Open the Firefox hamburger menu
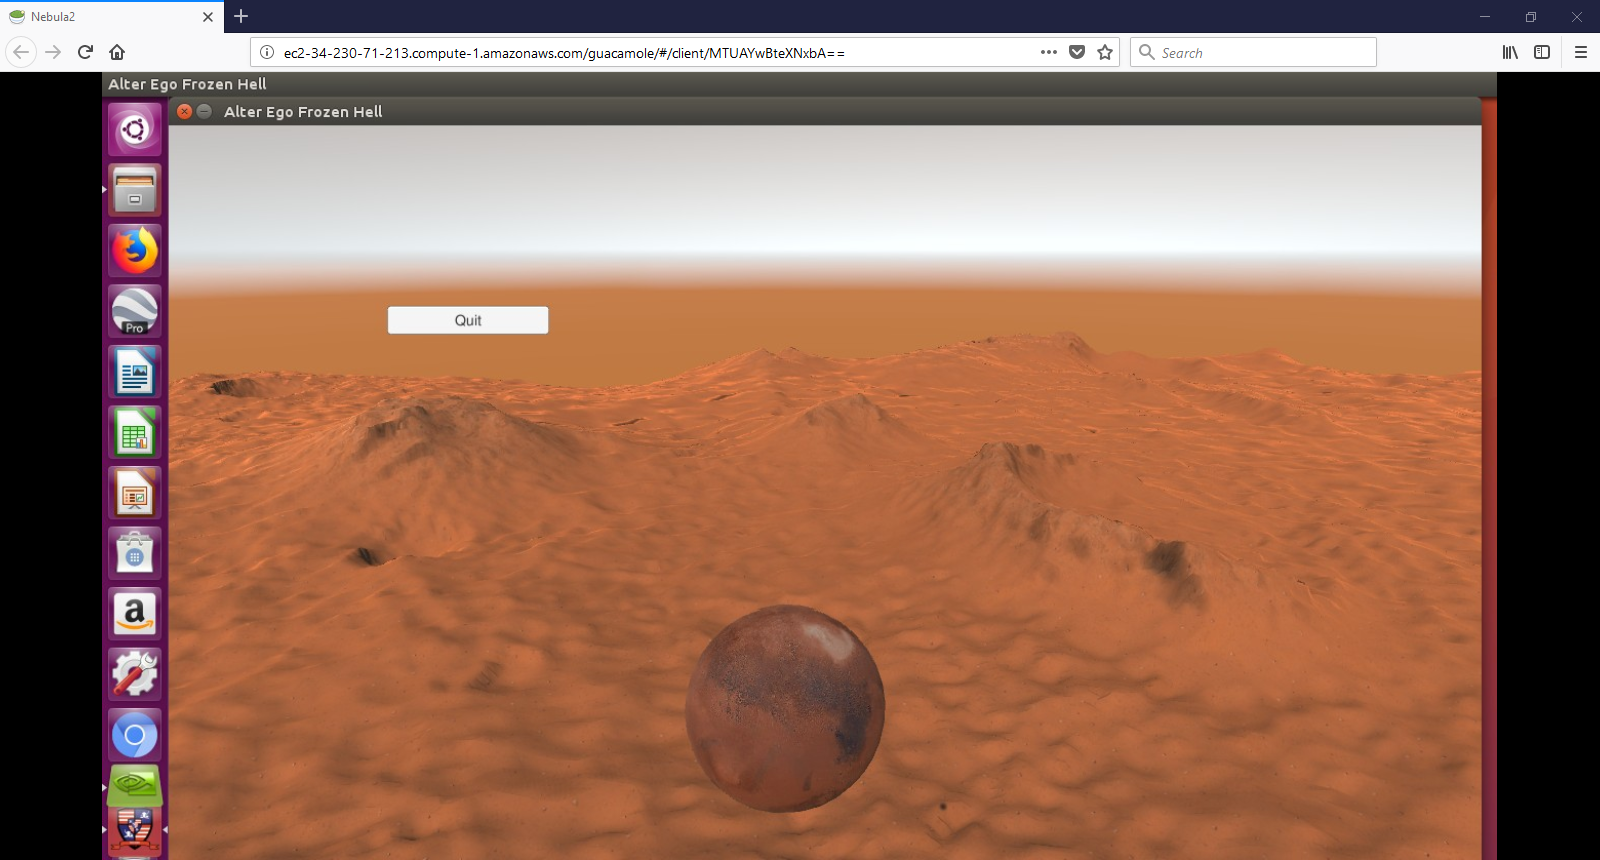Image resolution: width=1600 pixels, height=860 pixels. pyautogui.click(x=1581, y=52)
